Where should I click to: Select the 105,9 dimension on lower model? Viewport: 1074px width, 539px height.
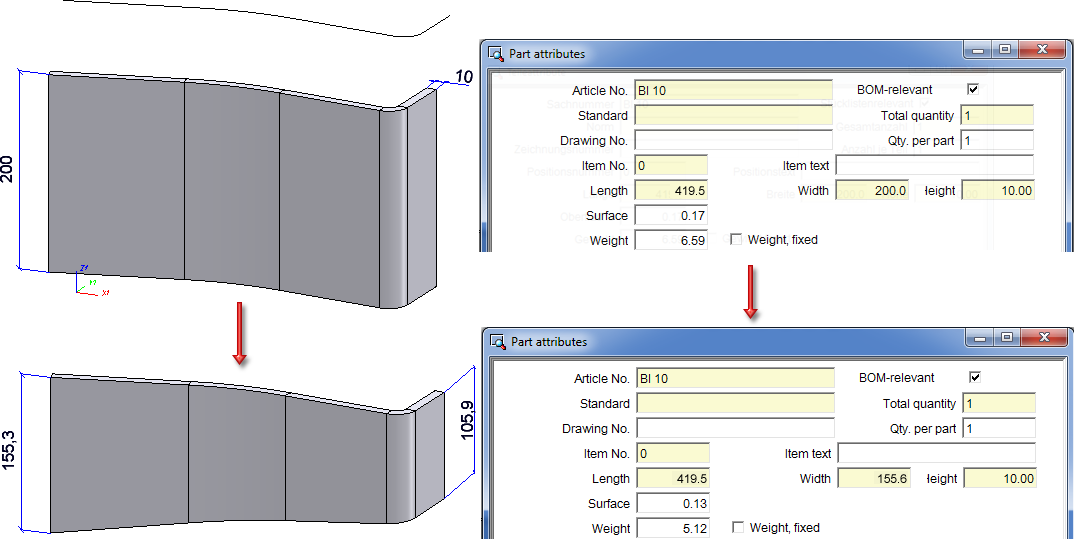[467, 419]
